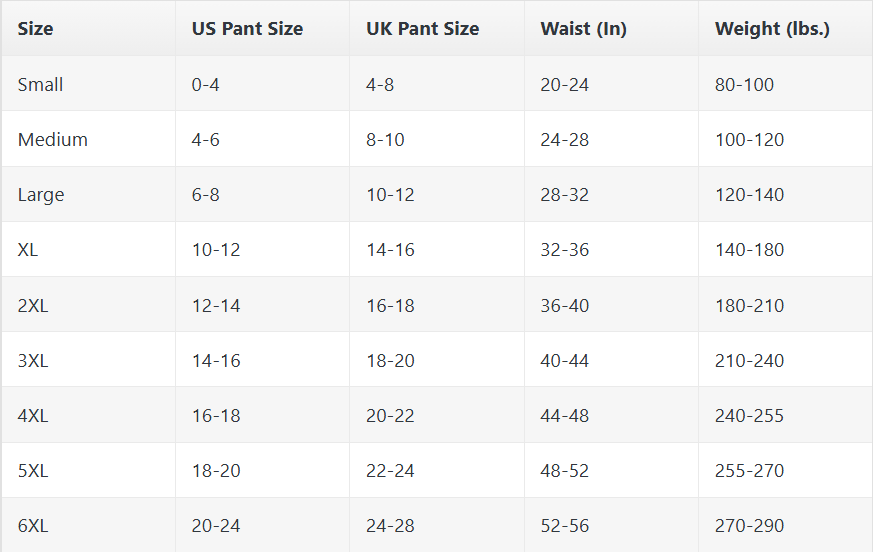Click the Large size row label
873x552 pixels.
pos(41,195)
